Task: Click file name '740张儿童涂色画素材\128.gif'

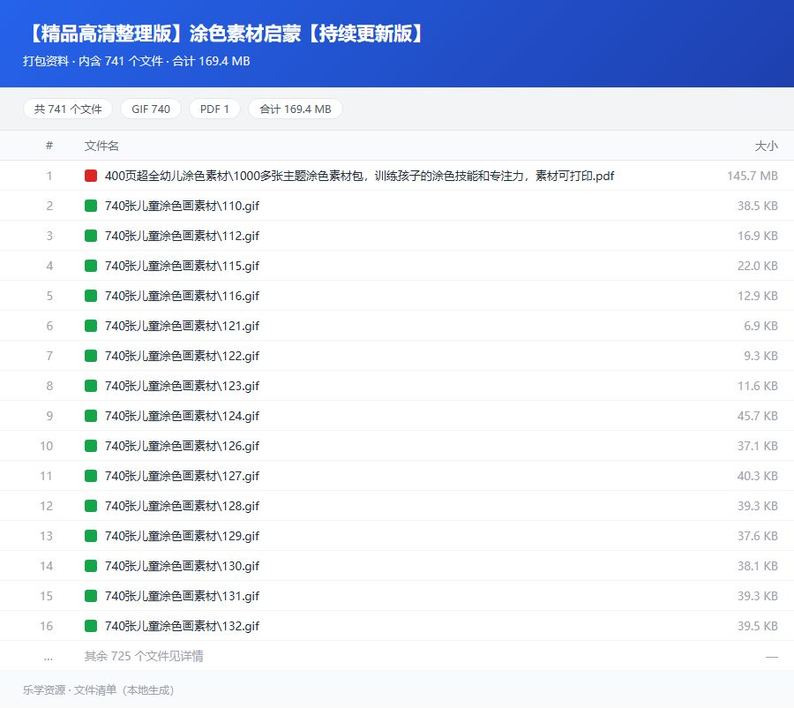Action: [182, 506]
